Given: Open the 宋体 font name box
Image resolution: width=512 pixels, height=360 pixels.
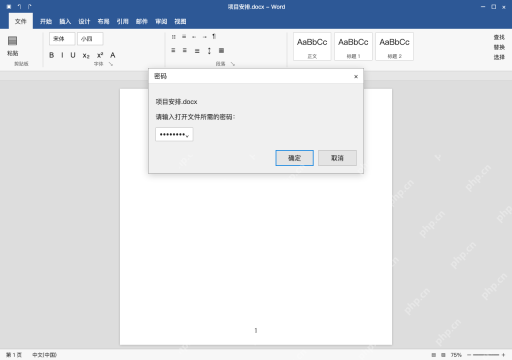Looking at the screenshot, I should coord(62,39).
